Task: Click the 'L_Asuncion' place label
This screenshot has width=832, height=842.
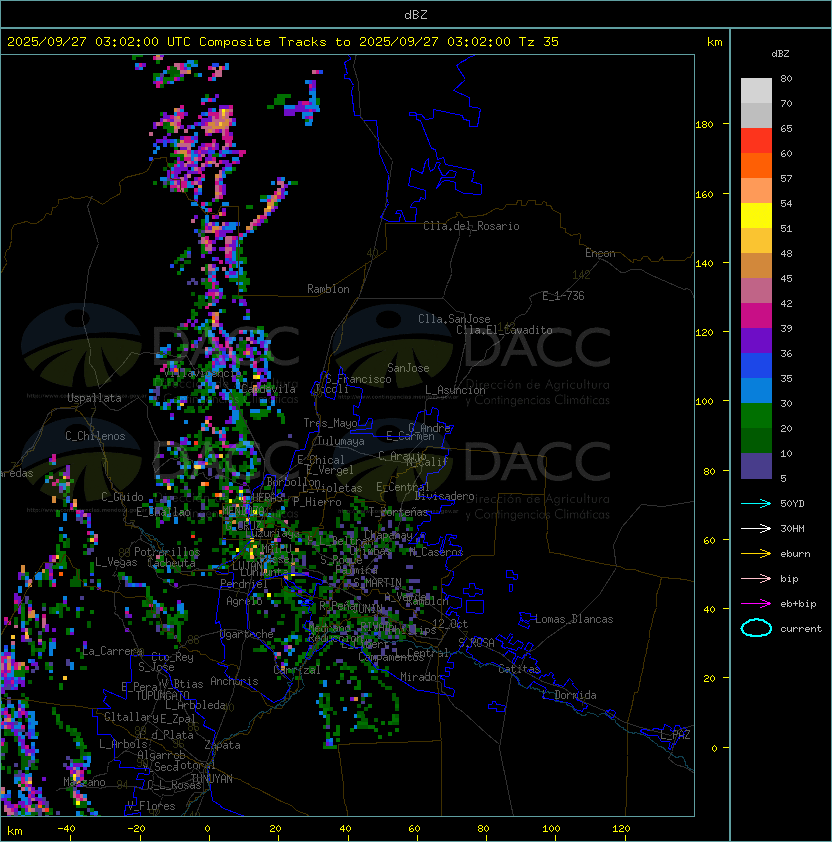Action: 455,390
